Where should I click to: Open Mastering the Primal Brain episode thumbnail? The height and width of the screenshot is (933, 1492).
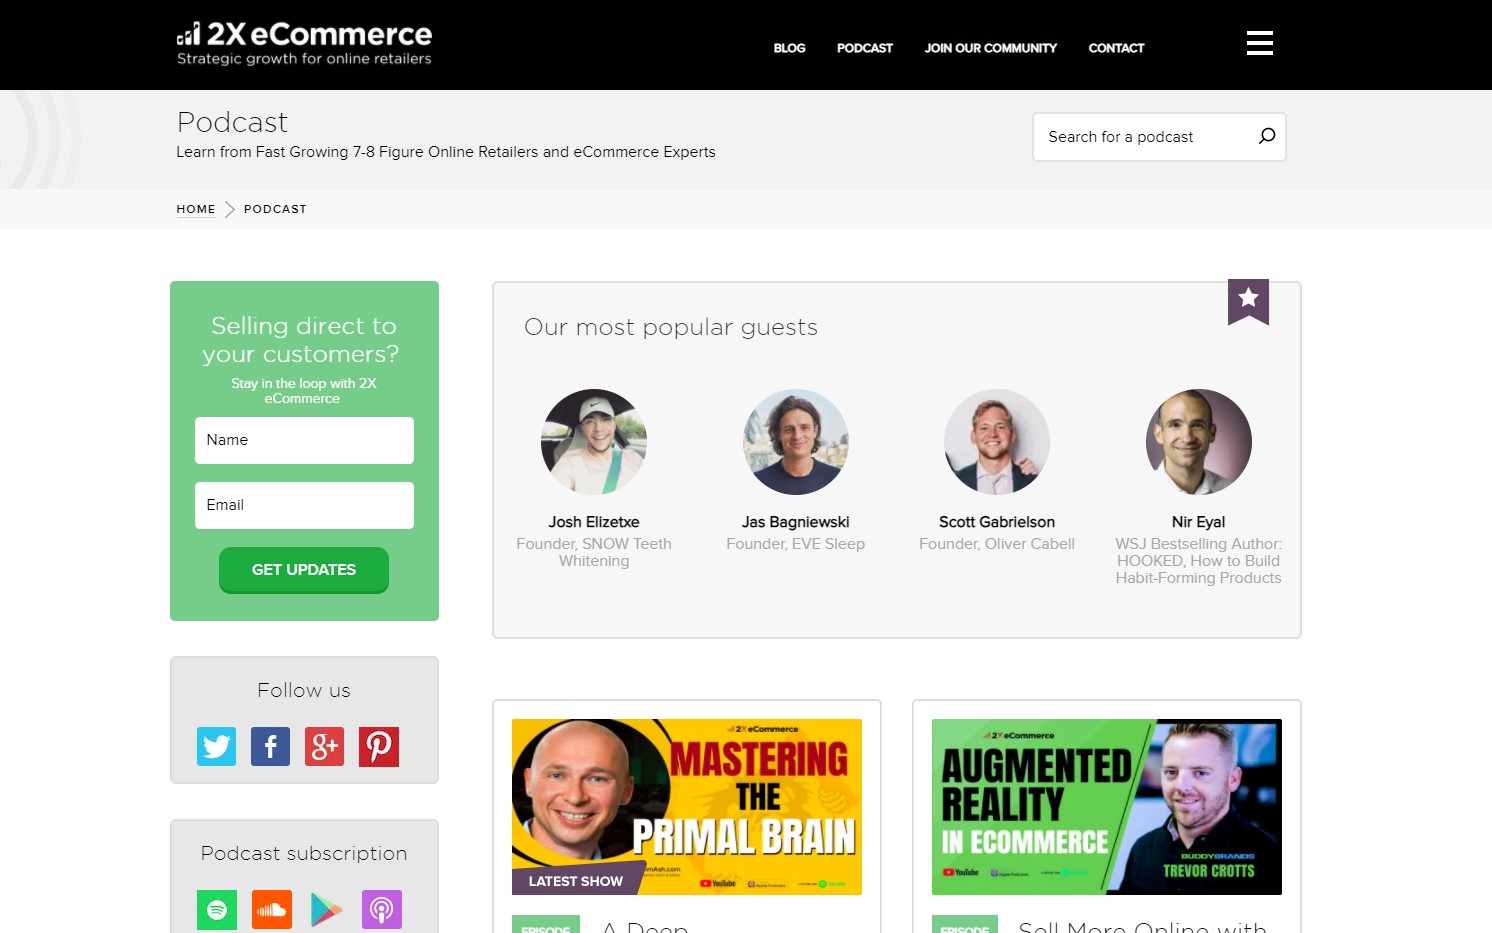tap(687, 807)
